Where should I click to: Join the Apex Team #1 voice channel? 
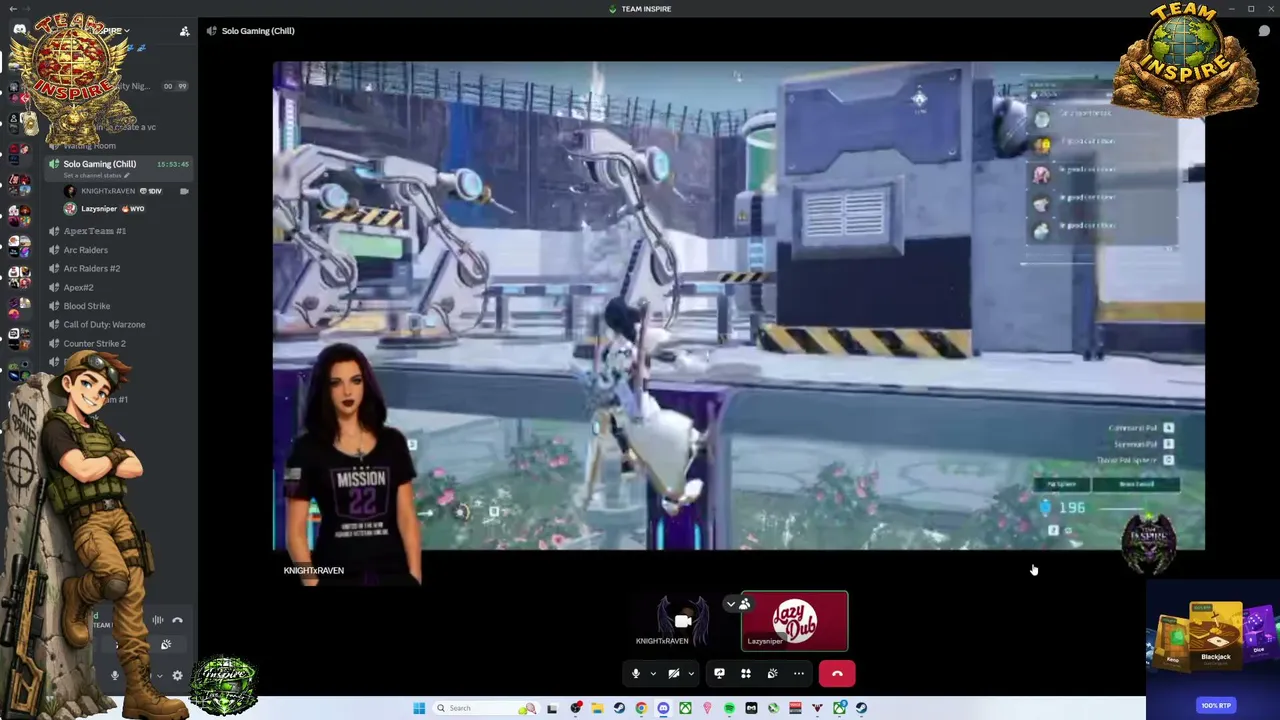point(95,231)
